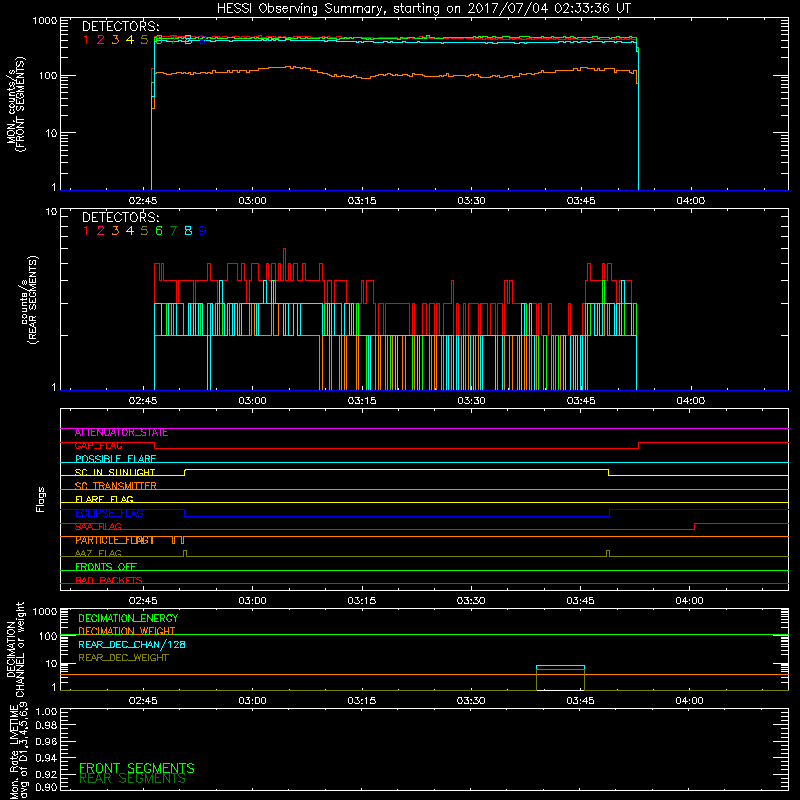Select detector 3 in front segments legend
The image size is (800, 800).
(x=115, y=39)
